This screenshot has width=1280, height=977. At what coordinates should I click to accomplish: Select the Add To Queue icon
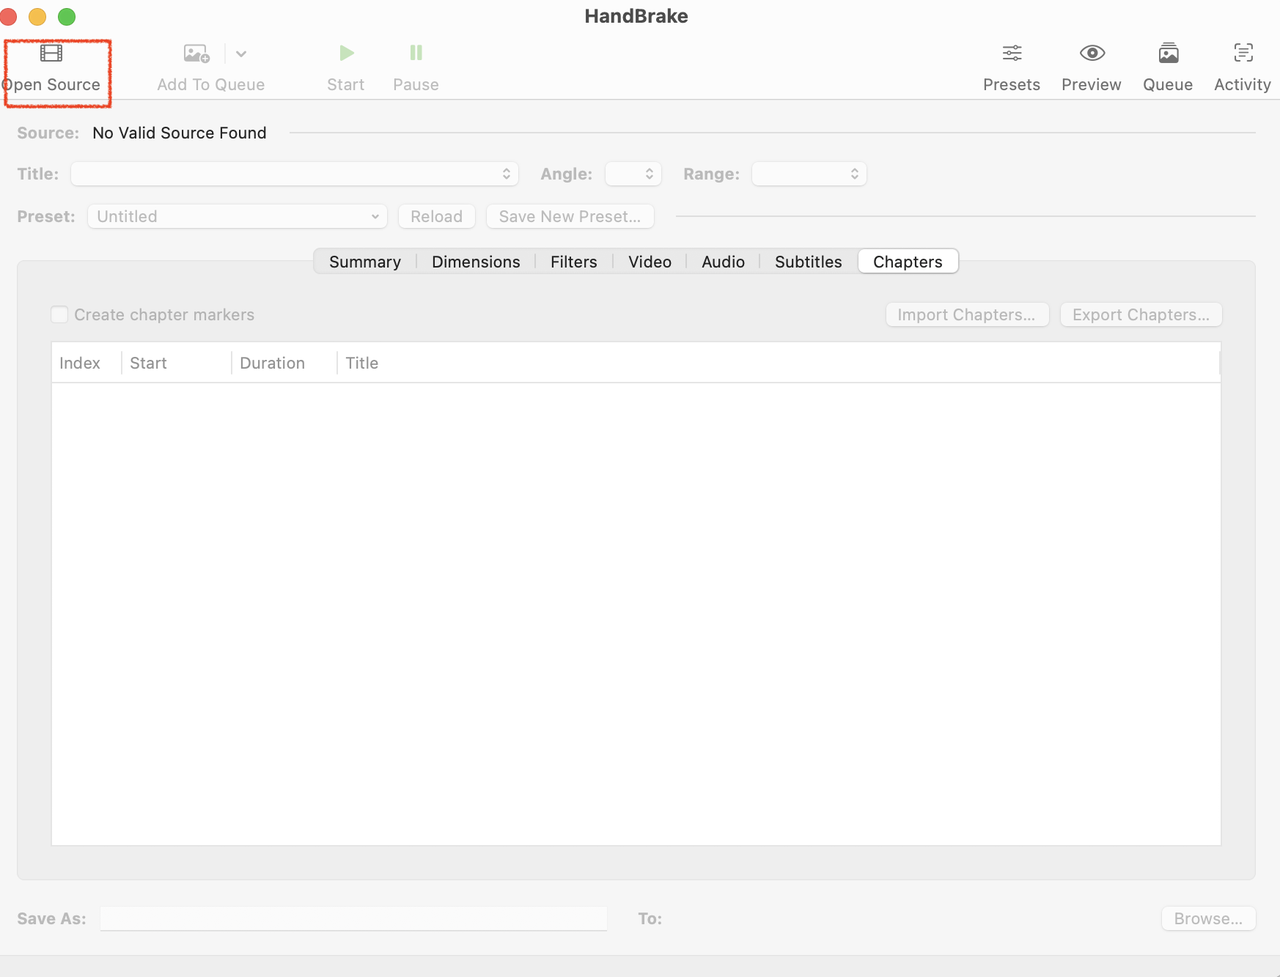click(195, 53)
